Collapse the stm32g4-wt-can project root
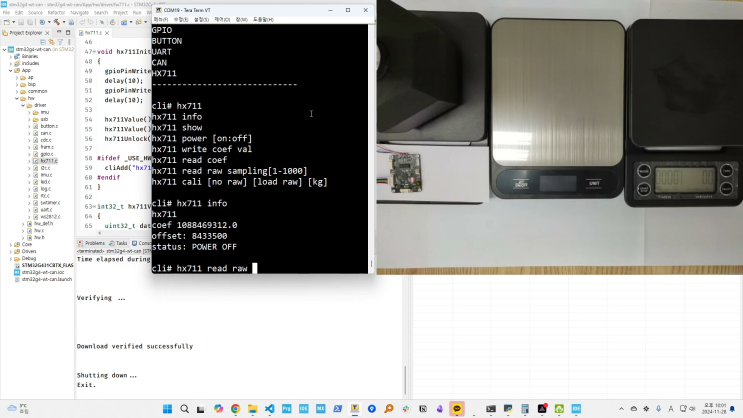 5,49
